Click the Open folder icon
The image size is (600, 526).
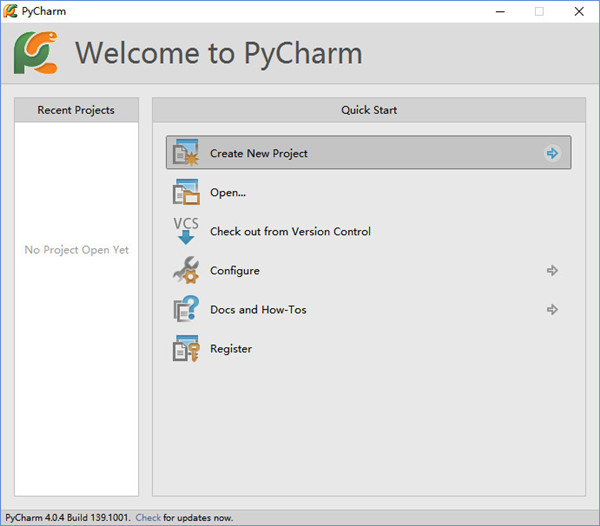pos(186,192)
